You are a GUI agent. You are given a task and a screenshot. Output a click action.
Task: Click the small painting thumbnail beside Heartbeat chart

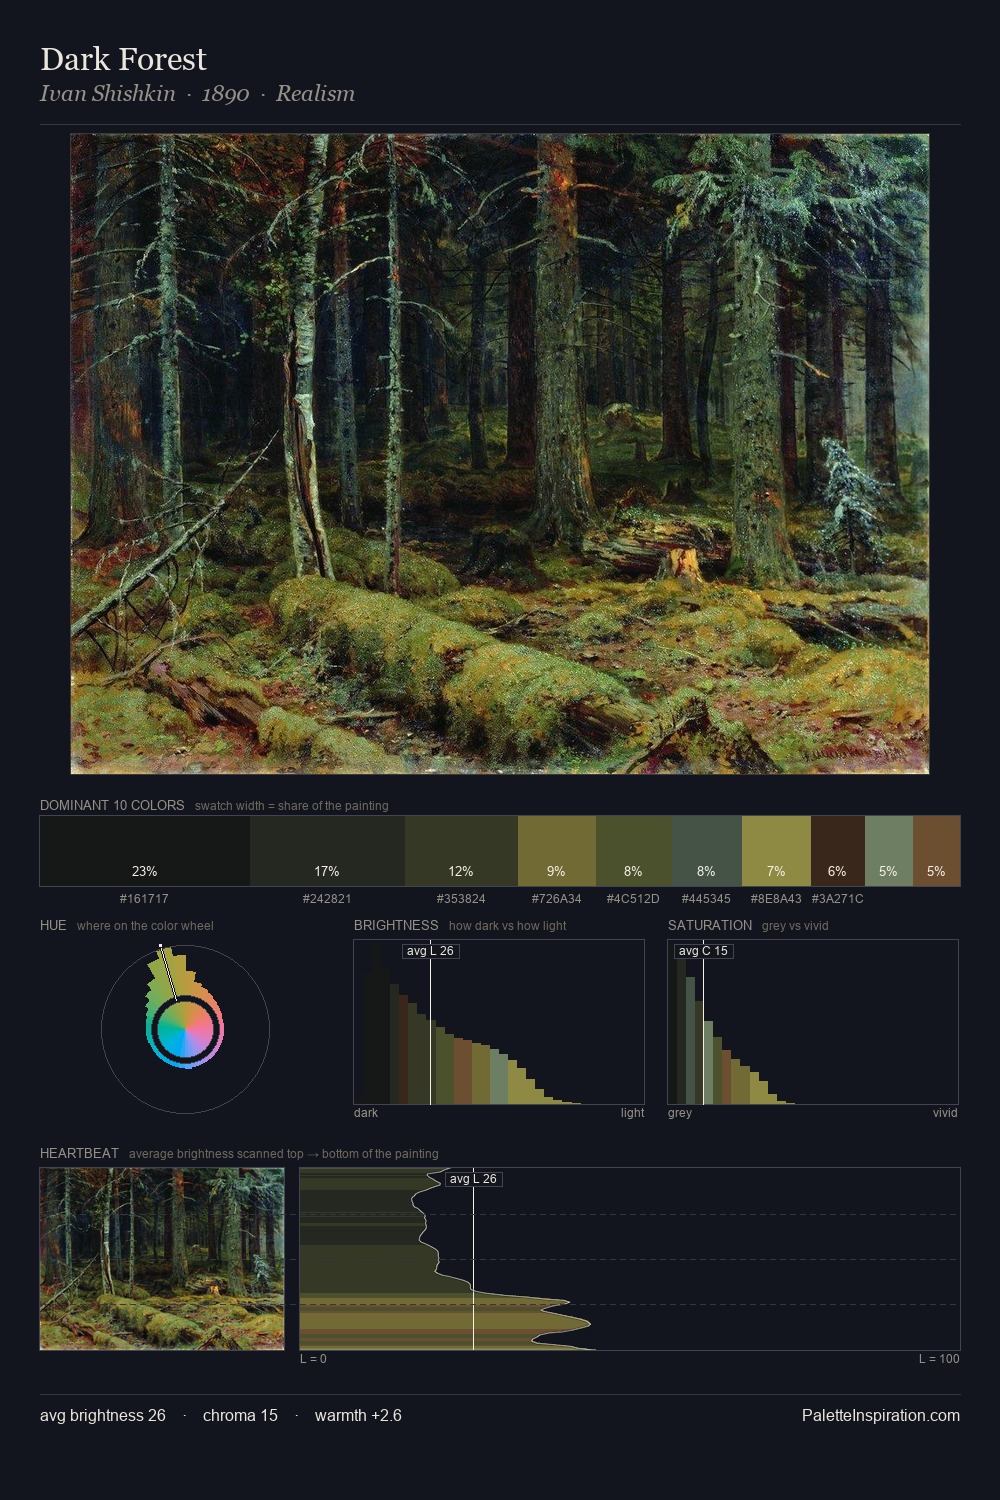(162, 1259)
